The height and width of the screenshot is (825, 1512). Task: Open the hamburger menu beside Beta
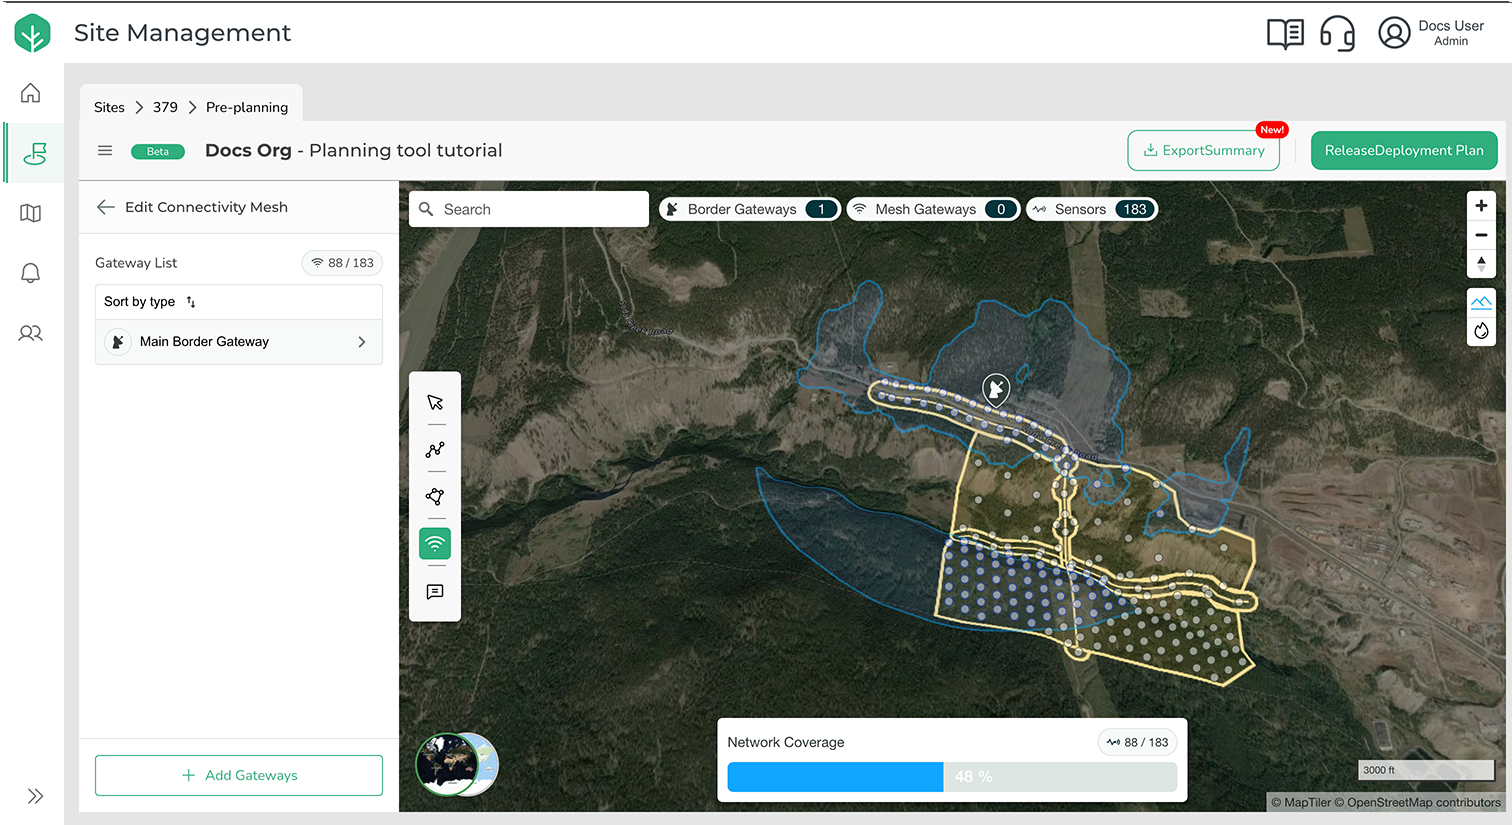click(105, 151)
